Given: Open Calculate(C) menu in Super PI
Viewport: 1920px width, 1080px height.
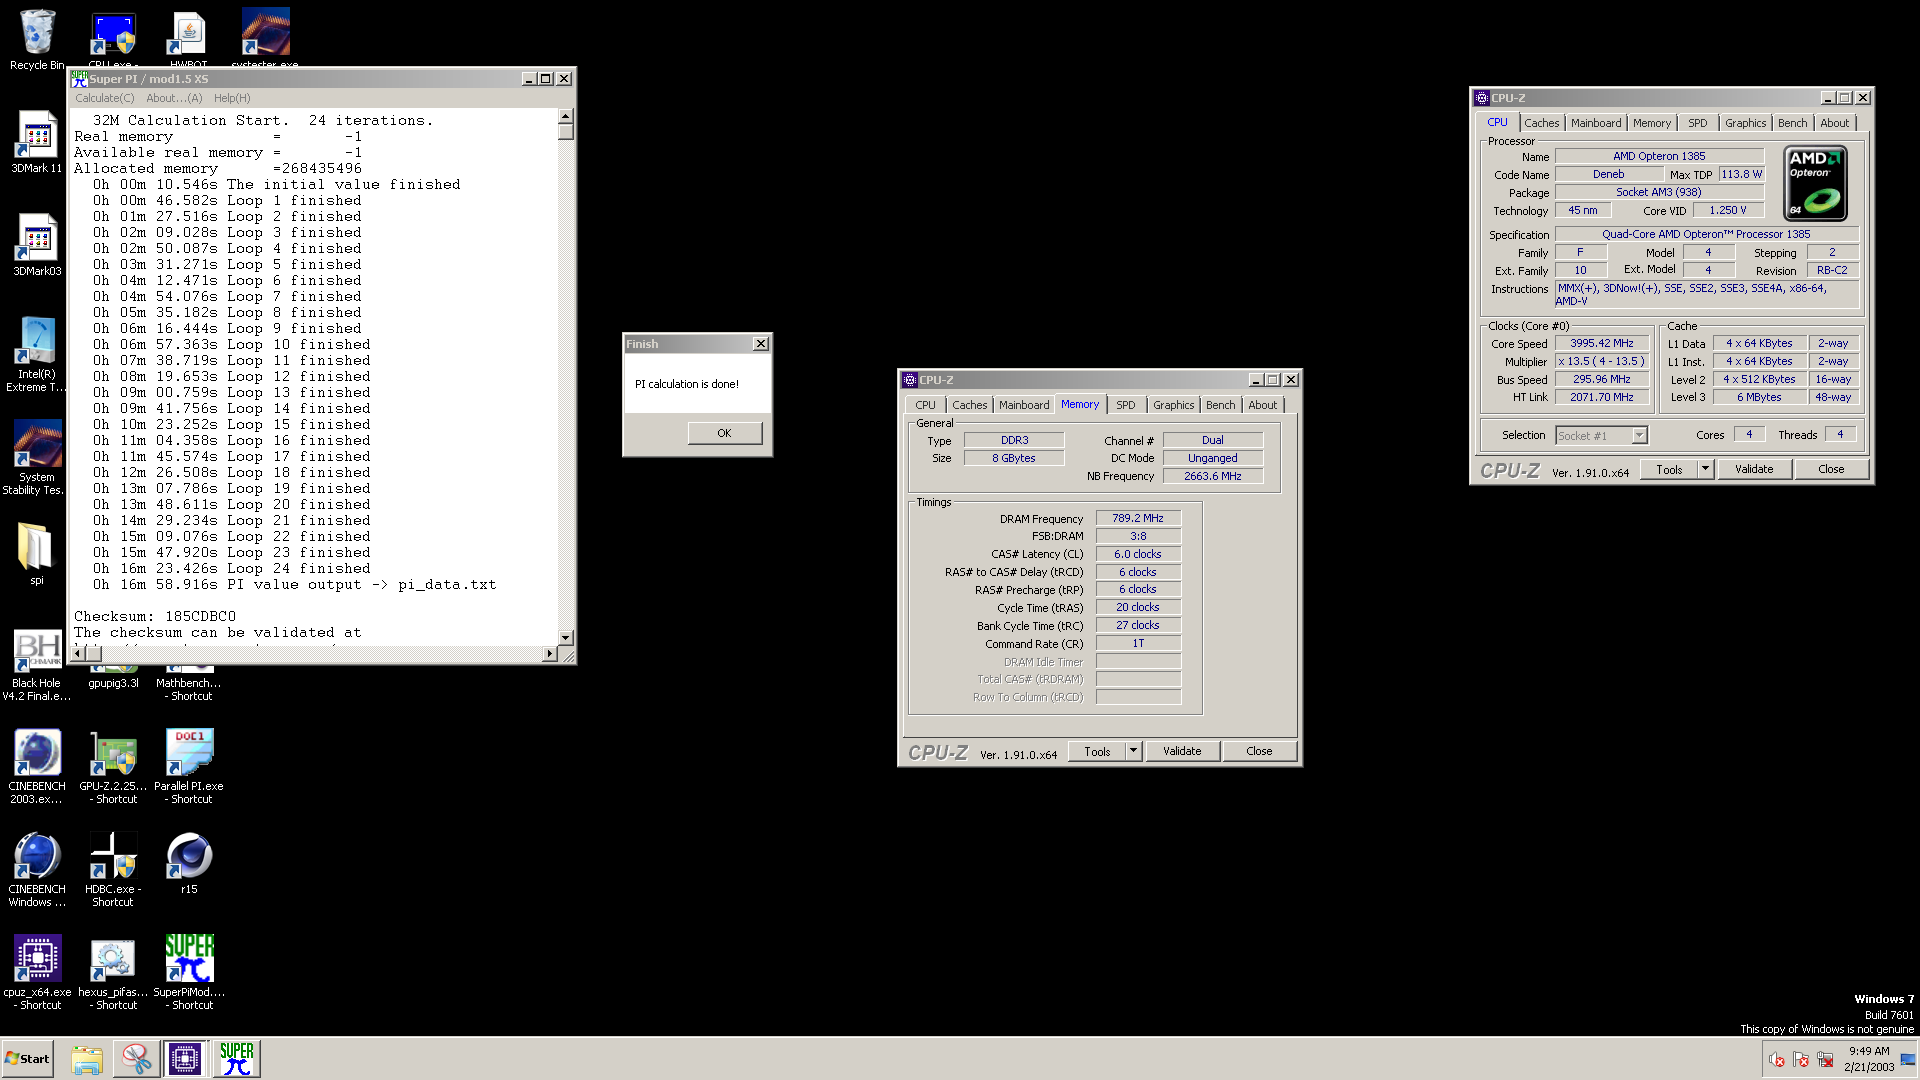Looking at the screenshot, I should point(105,98).
